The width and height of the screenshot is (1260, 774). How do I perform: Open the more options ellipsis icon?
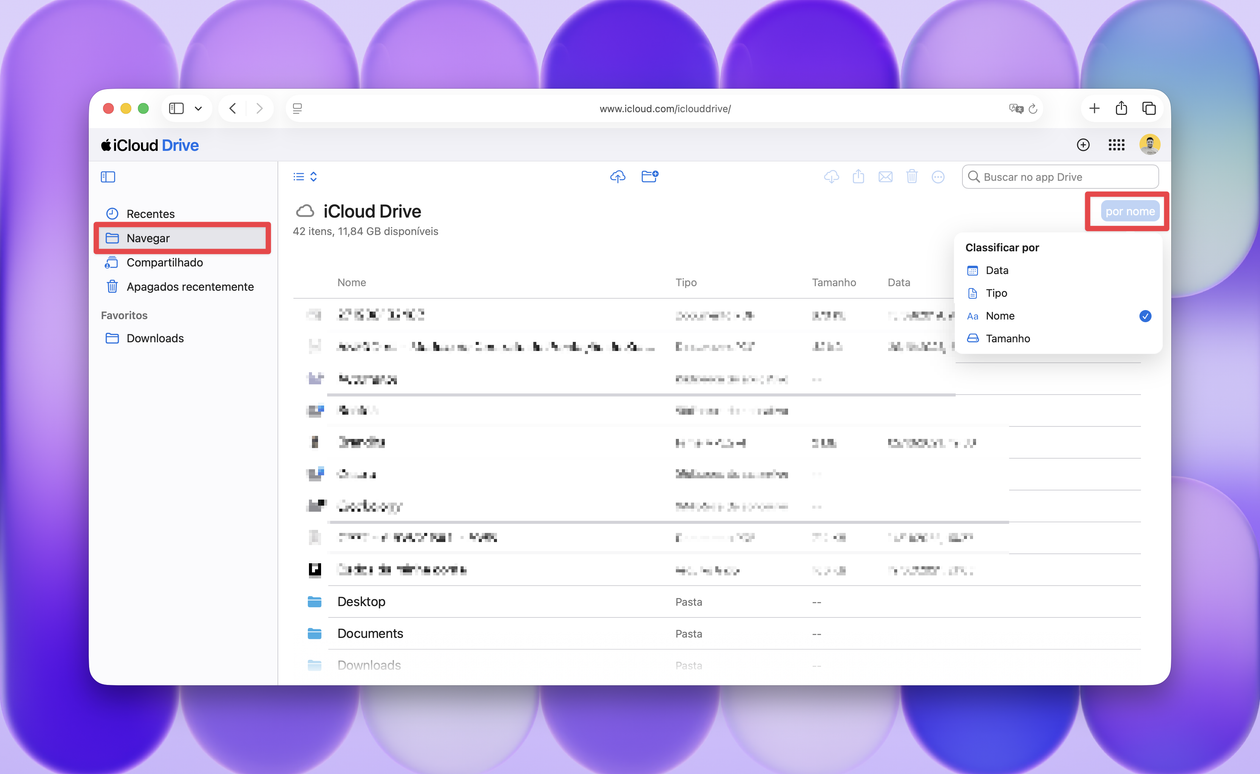coord(938,177)
